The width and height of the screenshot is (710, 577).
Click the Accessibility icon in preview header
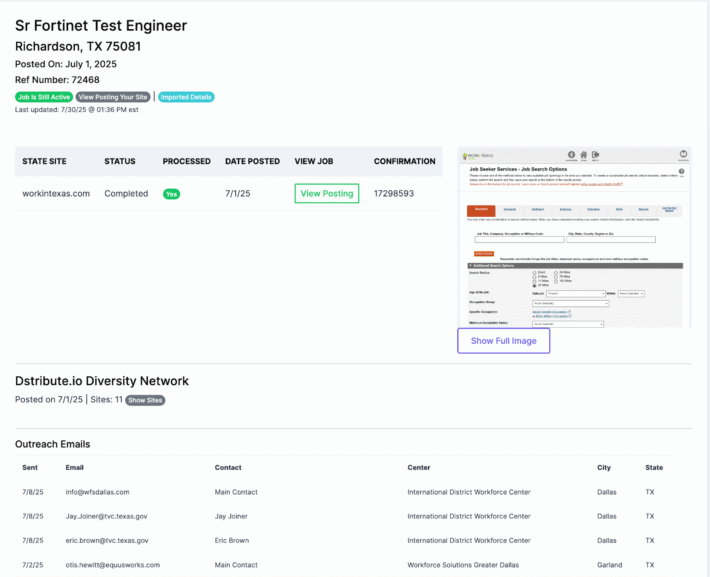click(572, 154)
